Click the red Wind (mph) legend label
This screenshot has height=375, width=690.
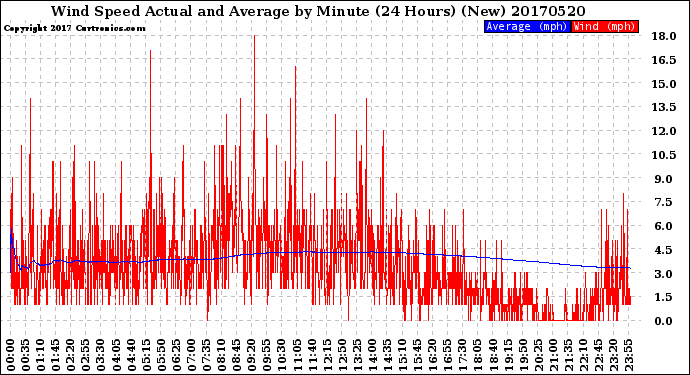(605, 26)
